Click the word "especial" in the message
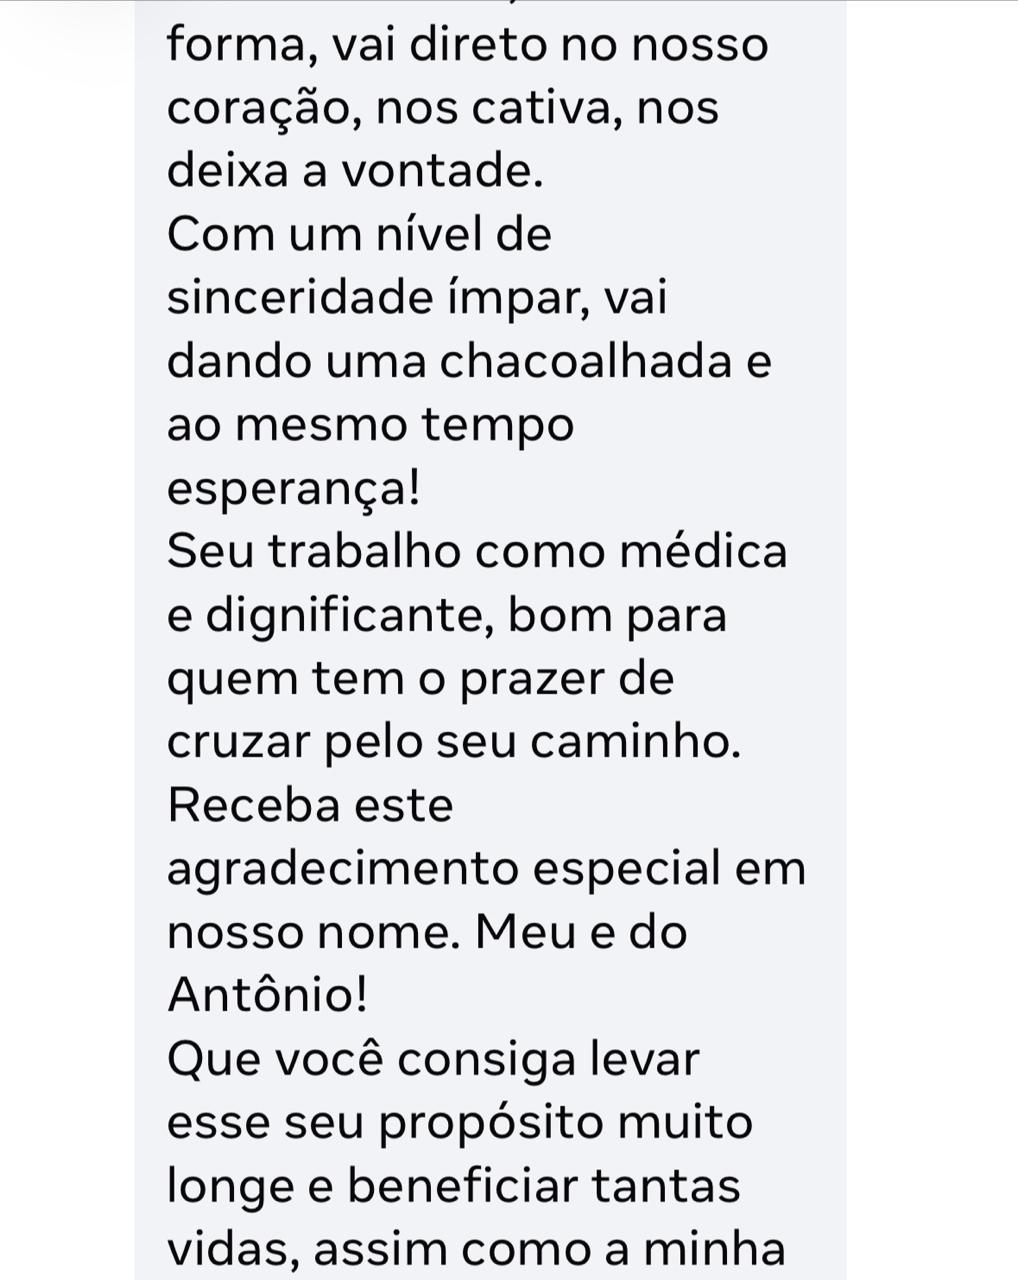 point(626,868)
